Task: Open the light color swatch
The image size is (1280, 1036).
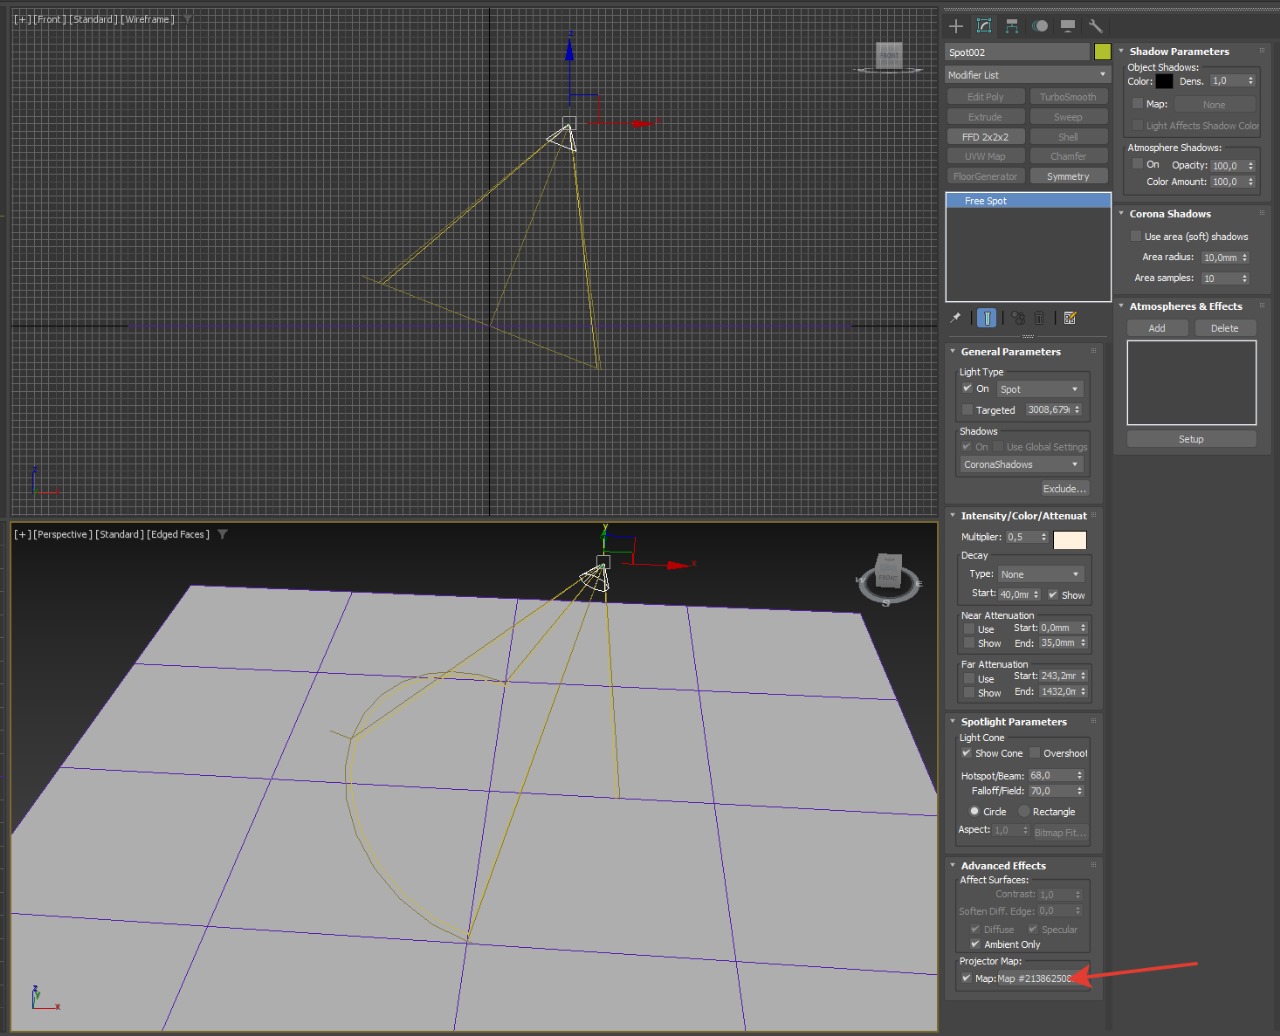Action: [x=1070, y=540]
